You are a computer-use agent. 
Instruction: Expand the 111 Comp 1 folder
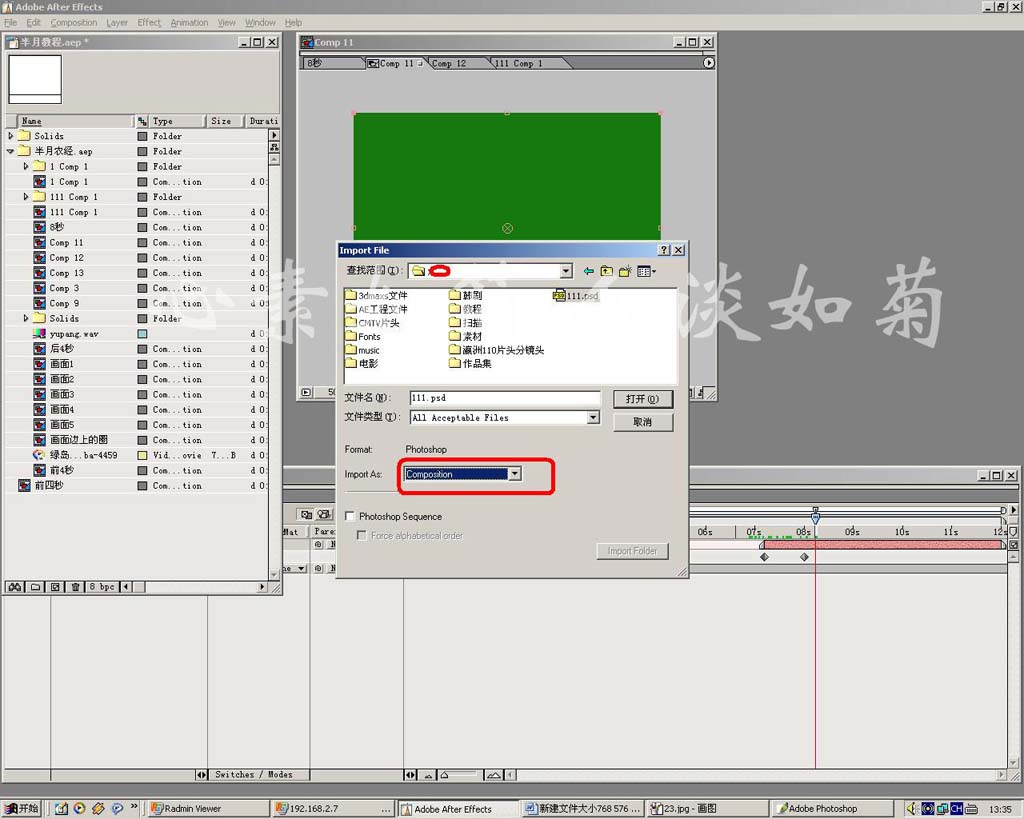26,197
